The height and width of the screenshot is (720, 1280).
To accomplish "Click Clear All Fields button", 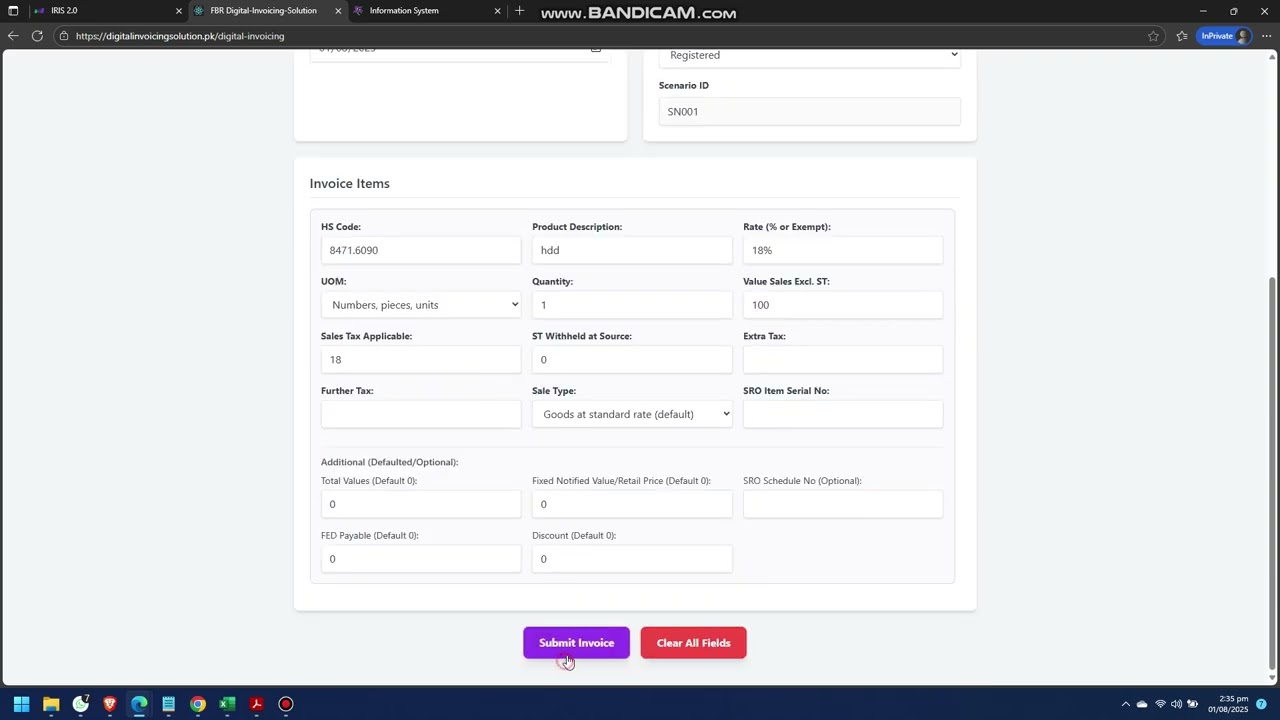I will (x=693, y=643).
